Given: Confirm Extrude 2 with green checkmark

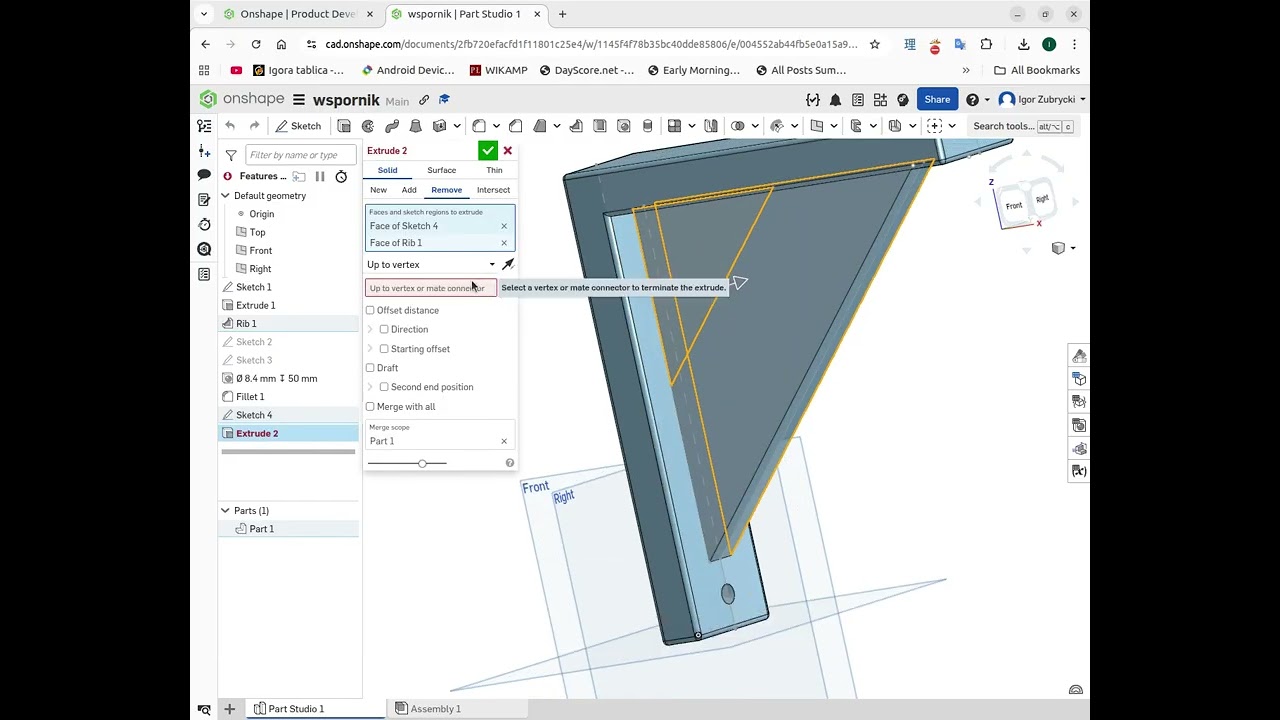Looking at the screenshot, I should pos(487,150).
